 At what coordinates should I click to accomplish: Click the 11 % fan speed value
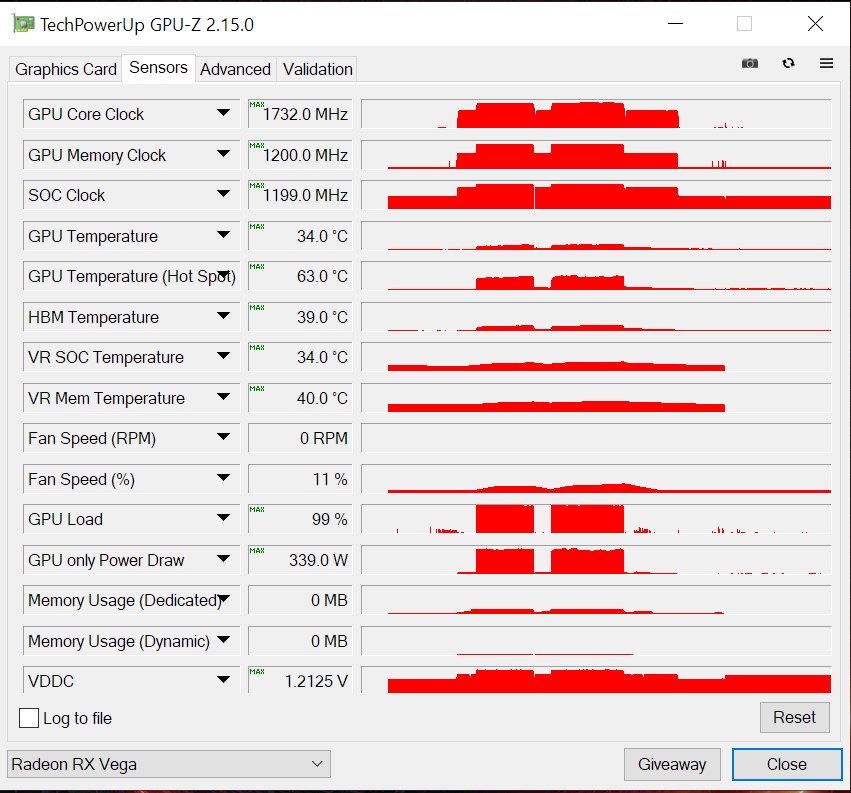pyautogui.click(x=300, y=479)
